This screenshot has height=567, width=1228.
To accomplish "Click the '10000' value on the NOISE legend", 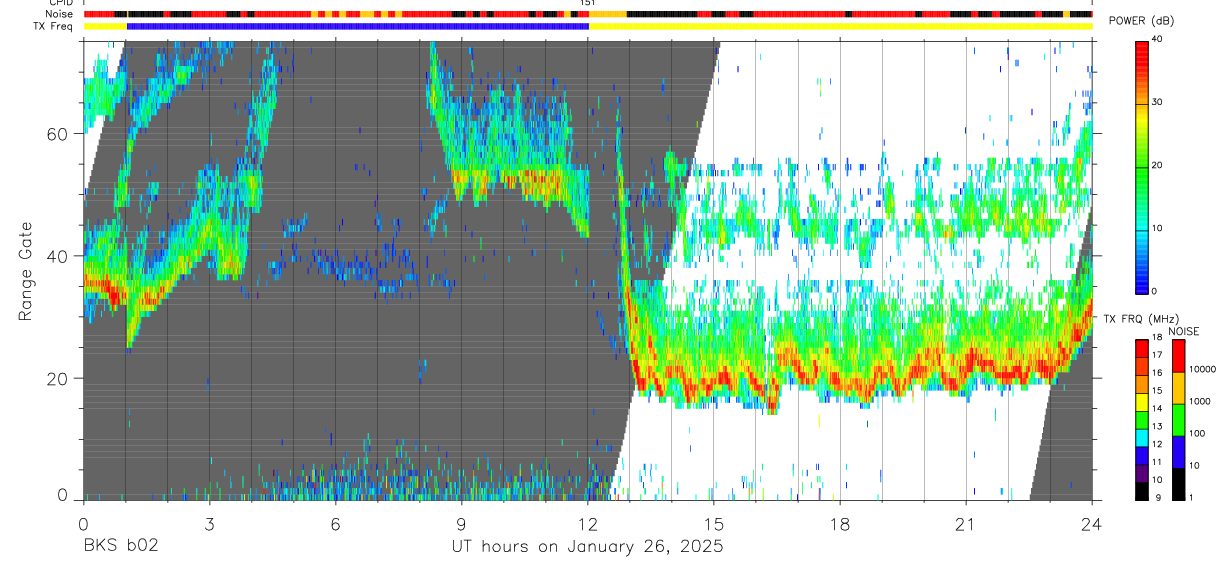I will 1204,369.
